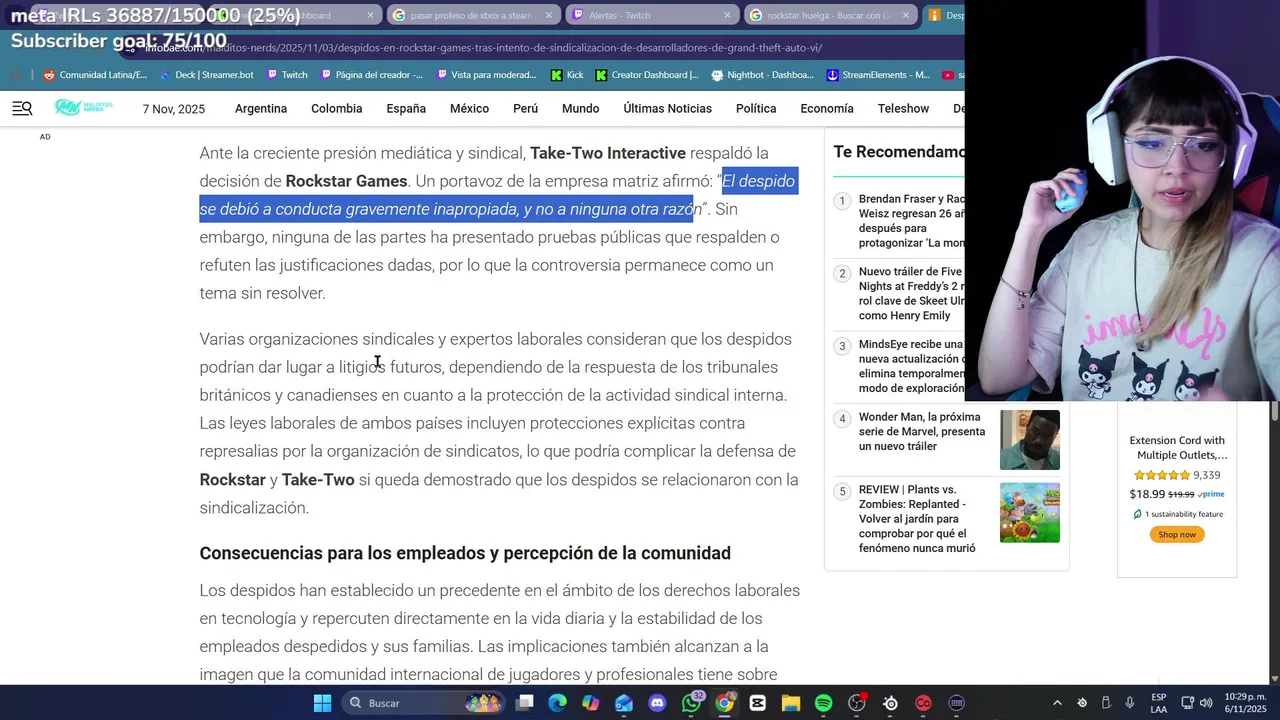
Task: Open clock and calendar flyout
Action: tap(1246, 703)
